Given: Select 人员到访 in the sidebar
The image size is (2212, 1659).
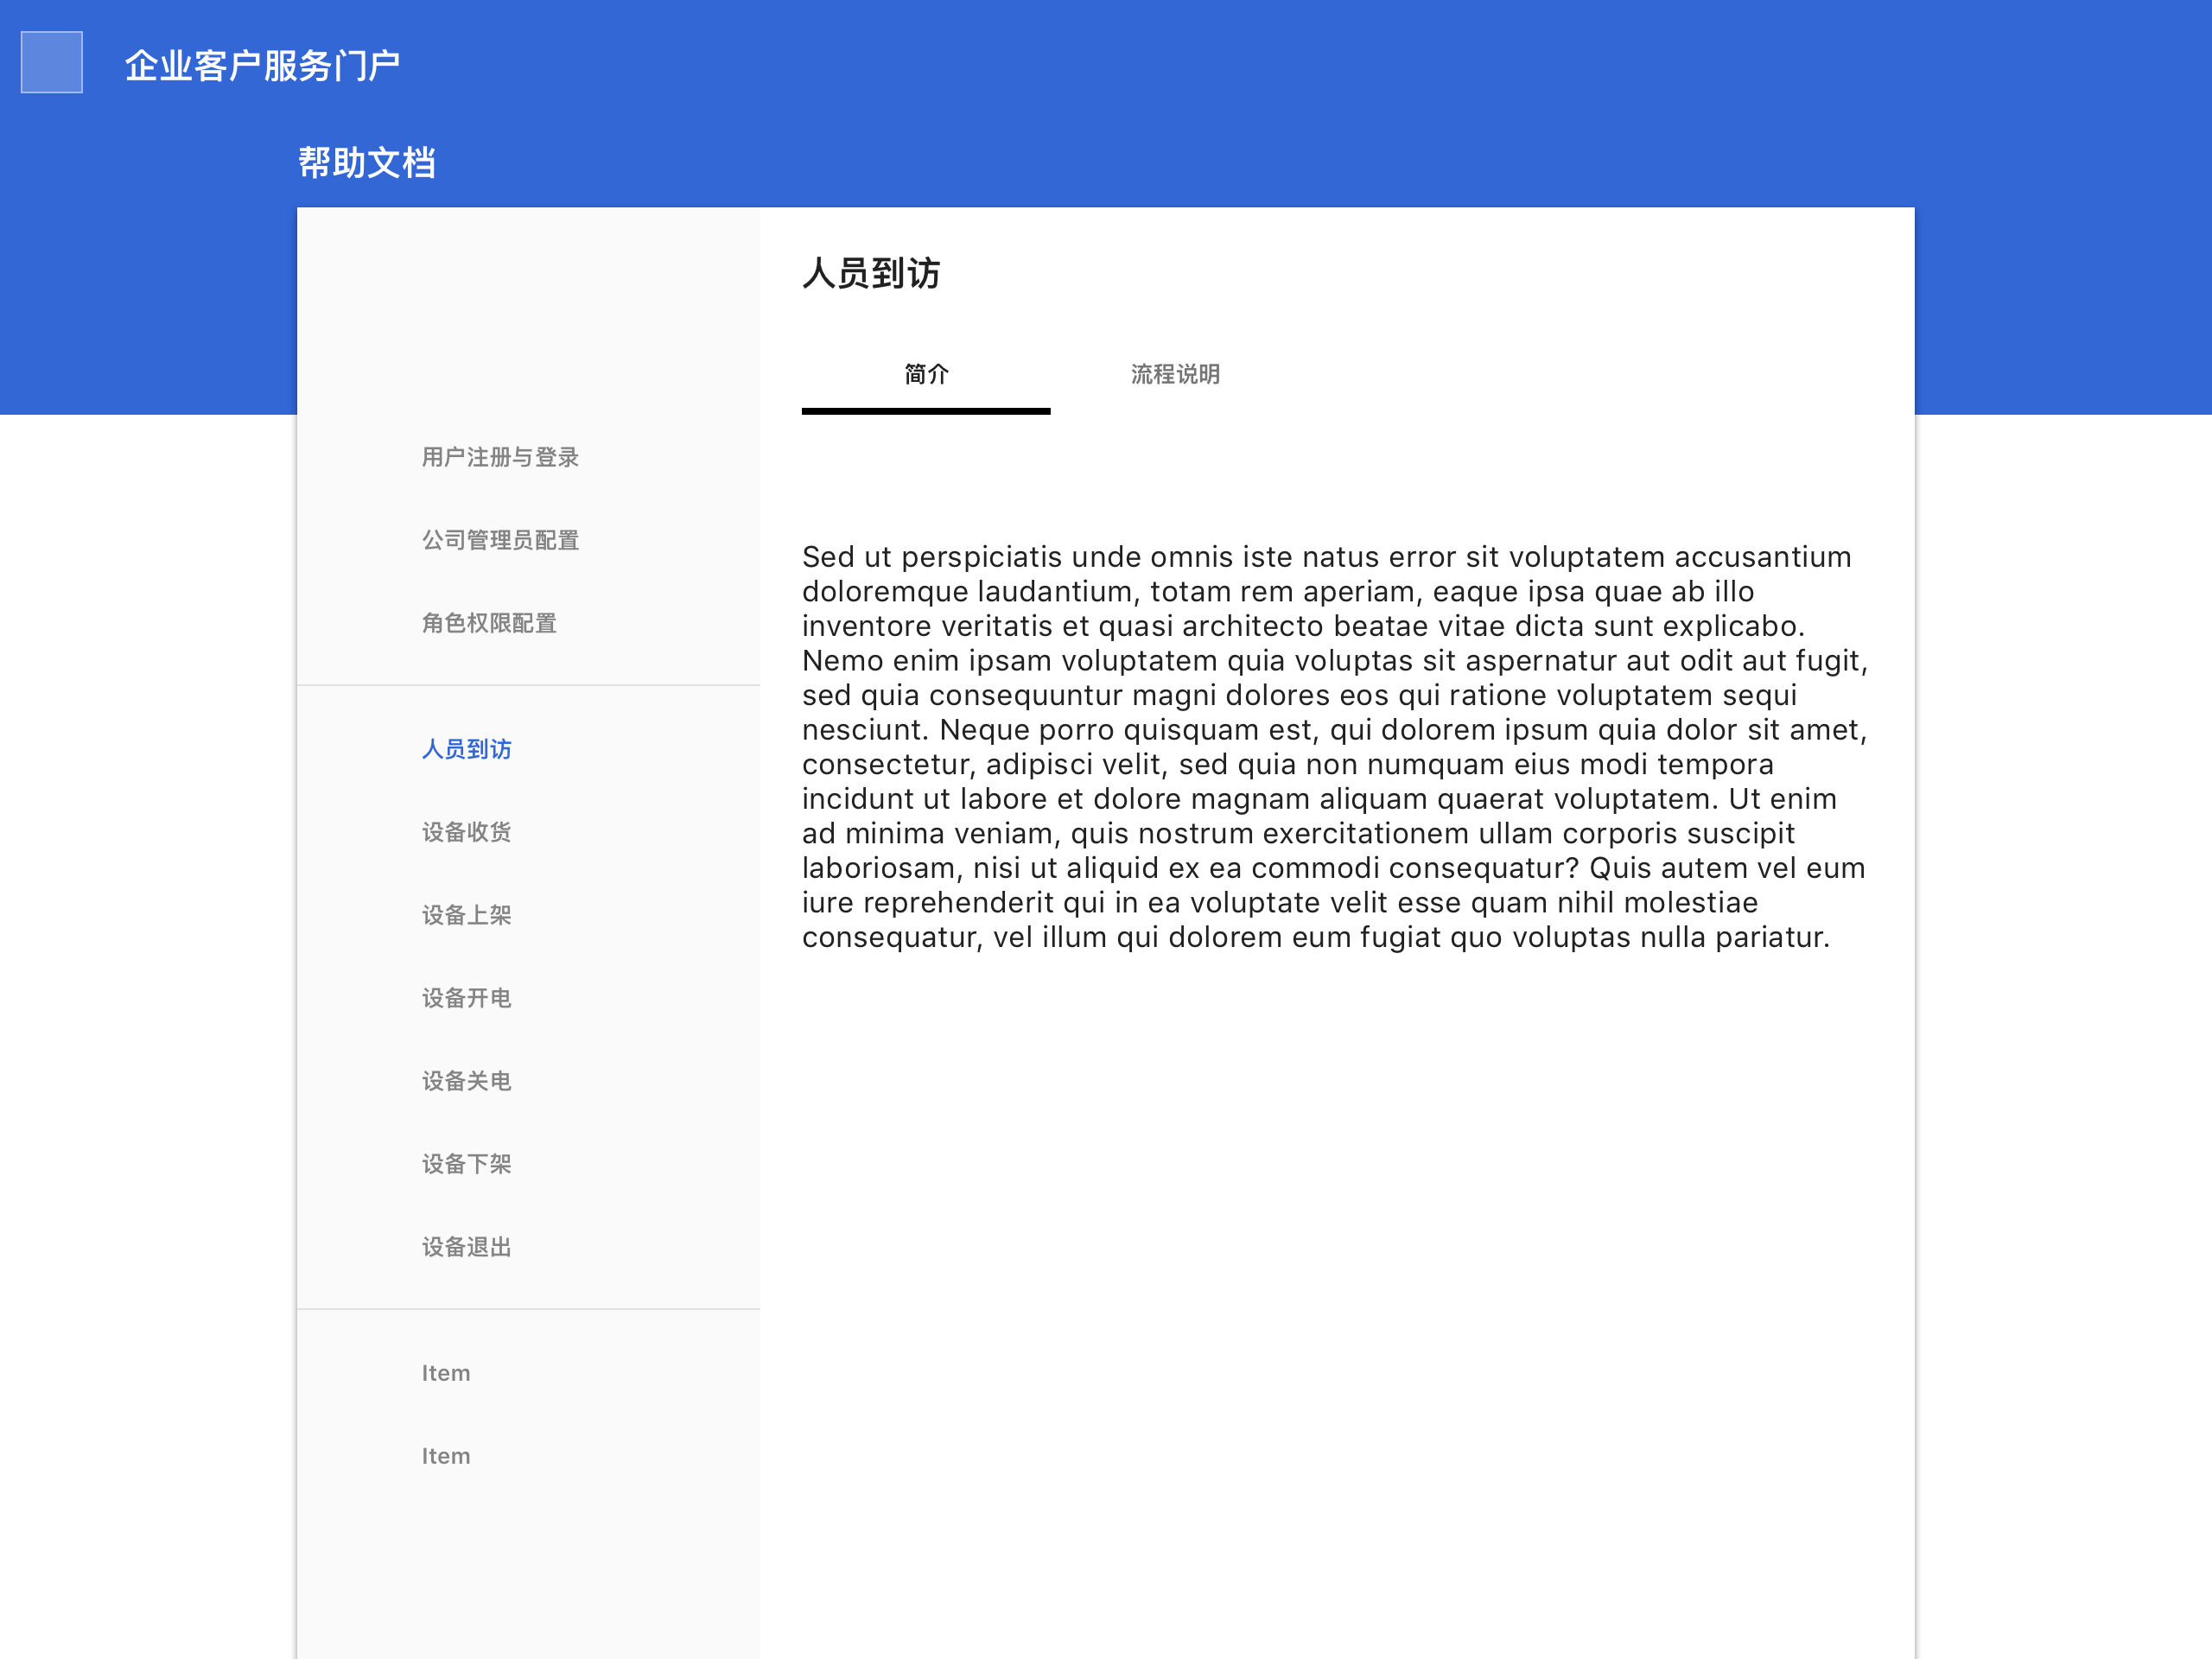Looking at the screenshot, I should 466,749.
